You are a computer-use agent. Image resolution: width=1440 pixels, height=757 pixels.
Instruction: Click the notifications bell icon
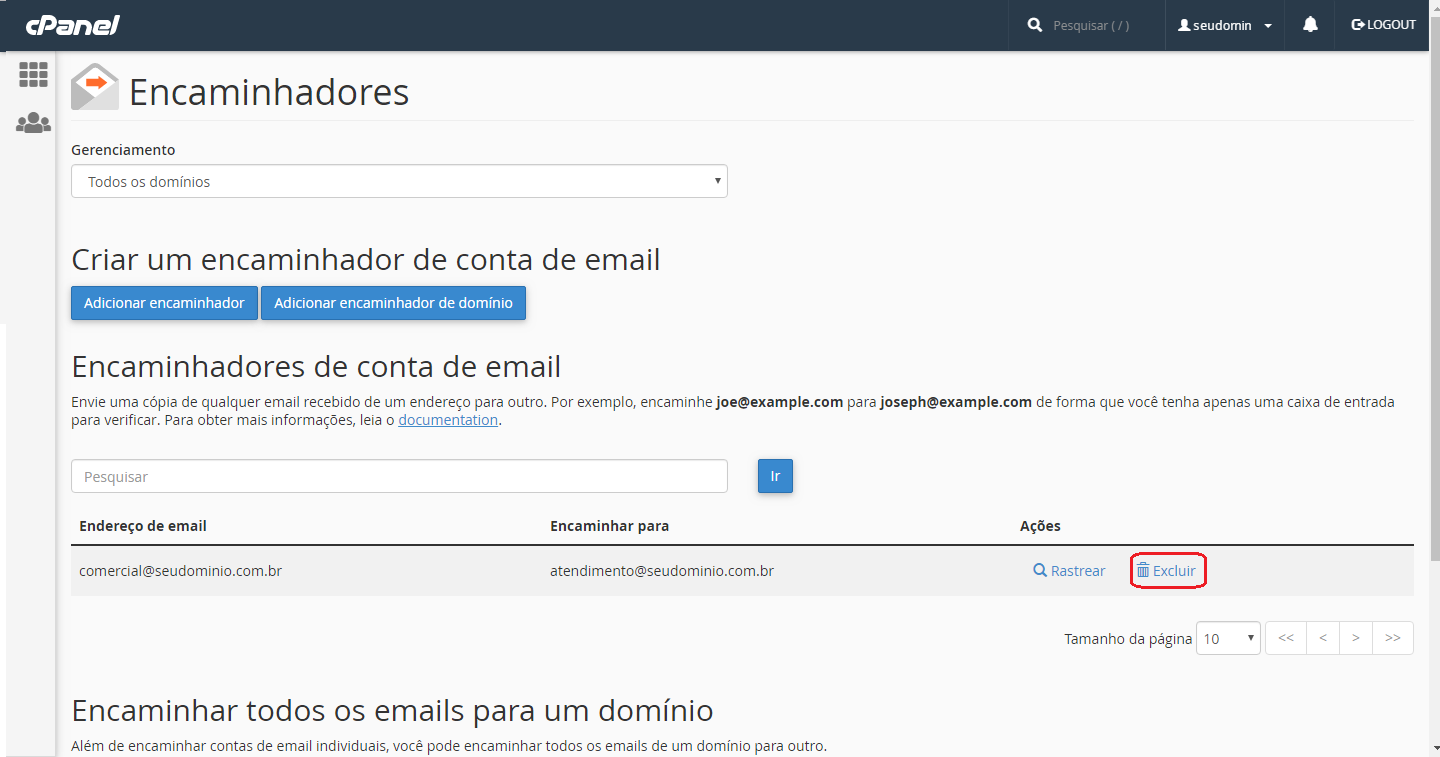pyautogui.click(x=1310, y=25)
